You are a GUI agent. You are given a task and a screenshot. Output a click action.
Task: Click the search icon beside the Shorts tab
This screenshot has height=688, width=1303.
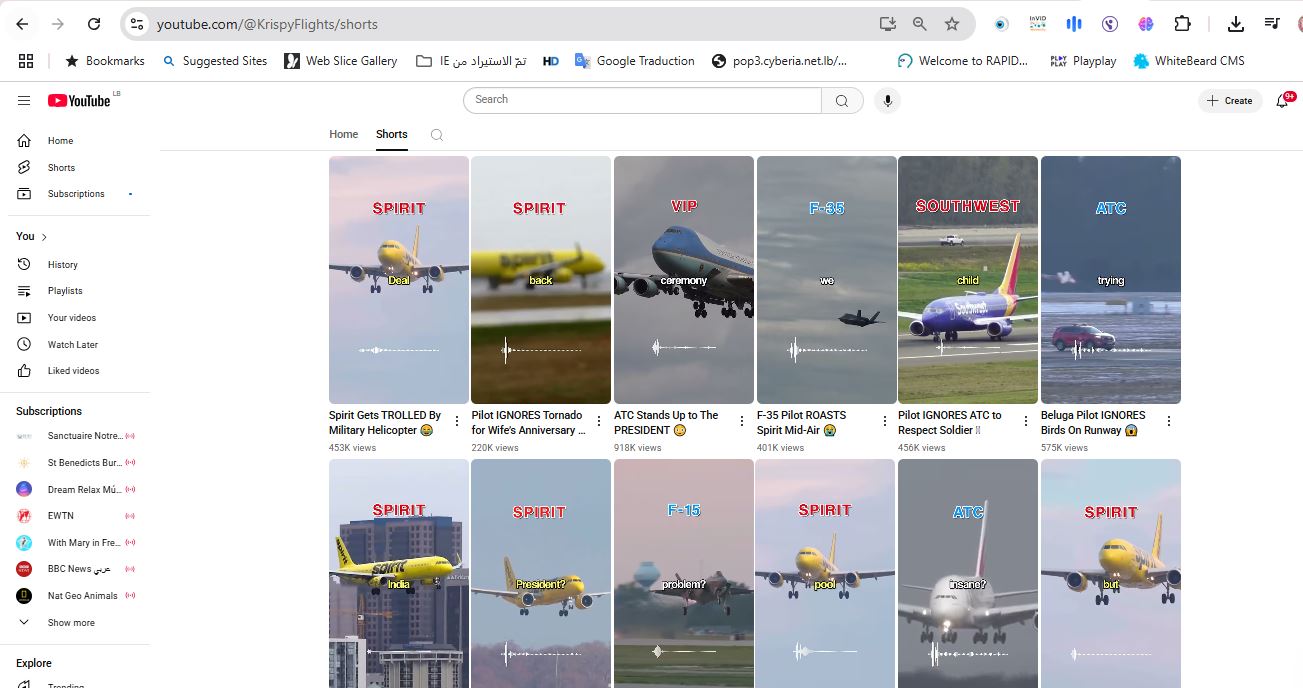tap(436, 134)
